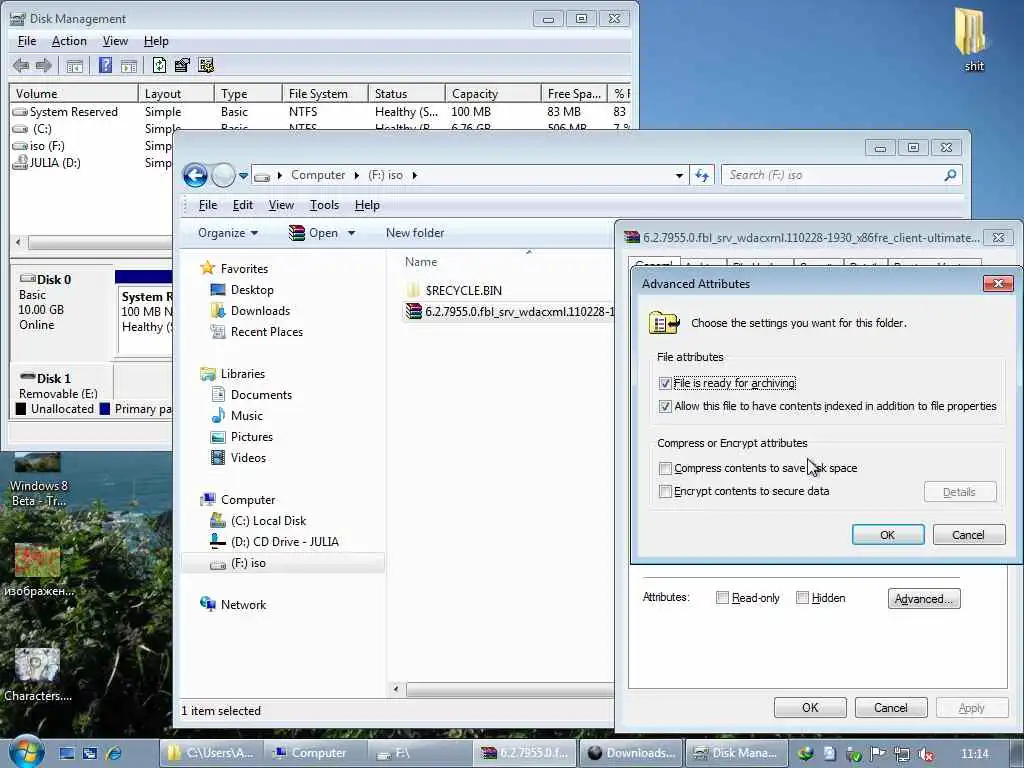Click Show Desktop quick launch icon
Viewport: 1024px width, 768px height.
(67, 753)
